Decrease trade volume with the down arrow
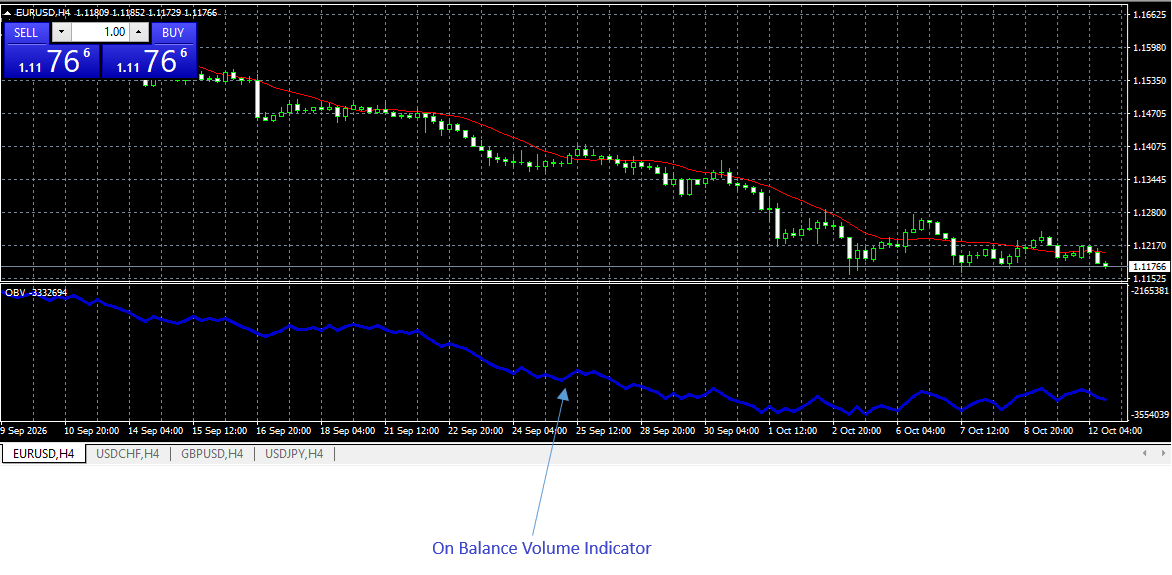Screen dimensions: 1172x575 [x=61, y=32]
